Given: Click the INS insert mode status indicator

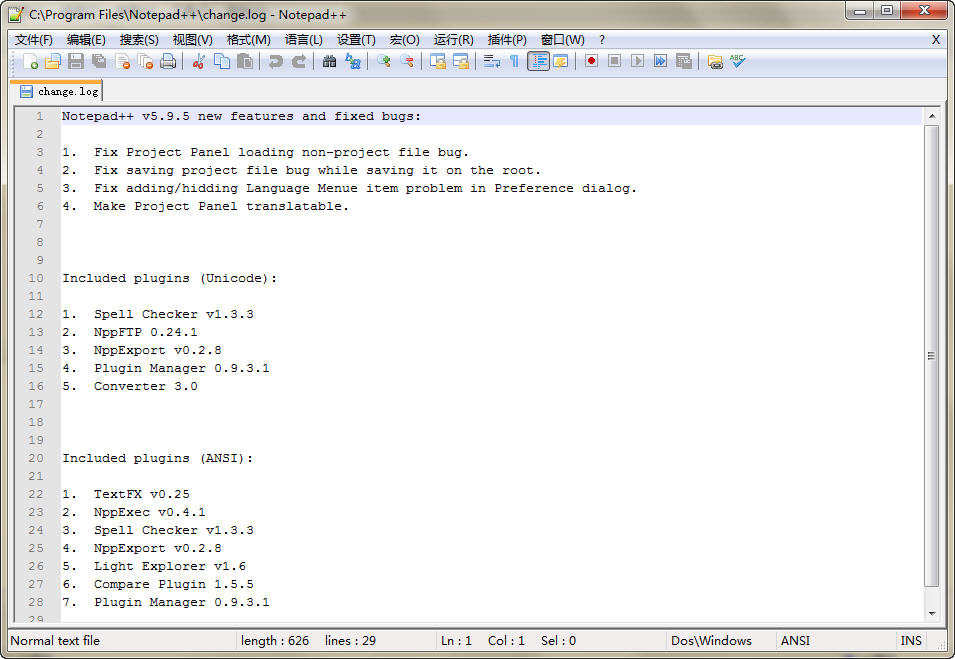Looking at the screenshot, I should coord(911,641).
